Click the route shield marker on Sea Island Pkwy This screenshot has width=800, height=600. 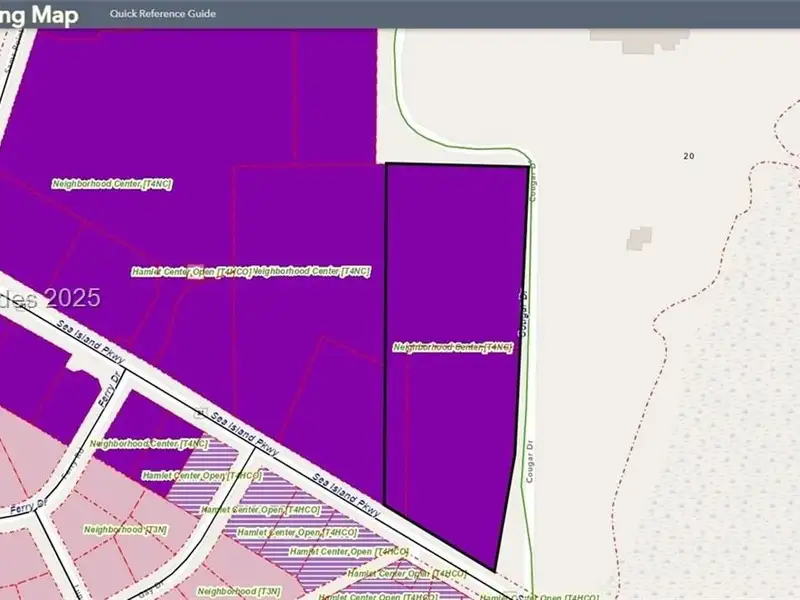200,411
